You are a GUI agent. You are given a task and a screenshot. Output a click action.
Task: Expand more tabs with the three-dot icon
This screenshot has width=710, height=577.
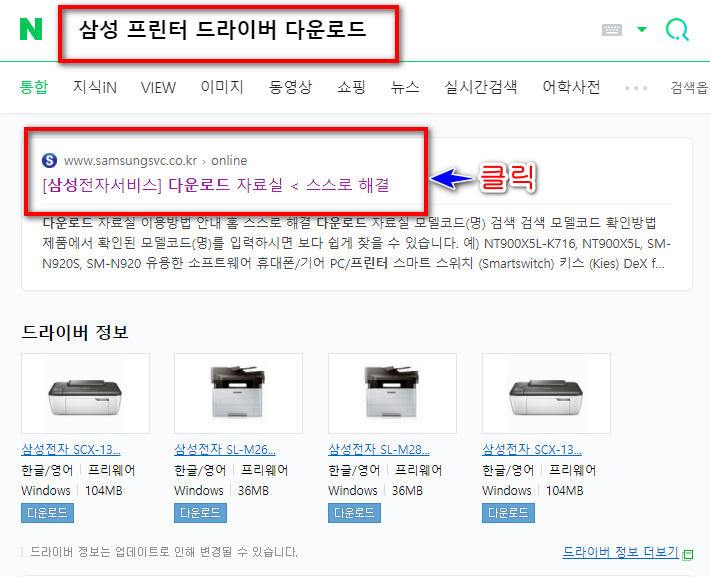(x=636, y=88)
